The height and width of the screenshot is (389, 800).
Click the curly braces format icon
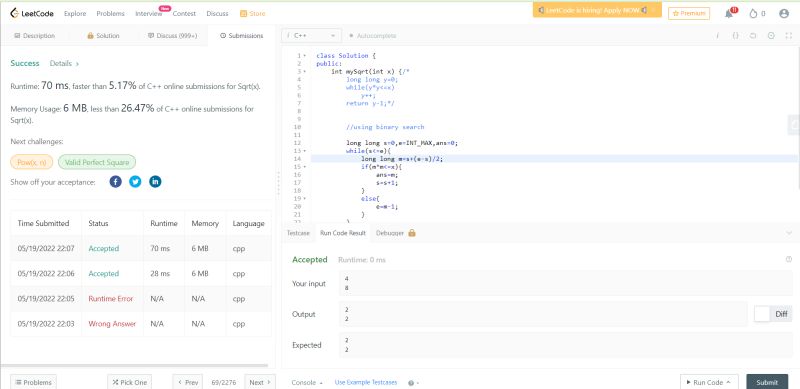[735, 36]
